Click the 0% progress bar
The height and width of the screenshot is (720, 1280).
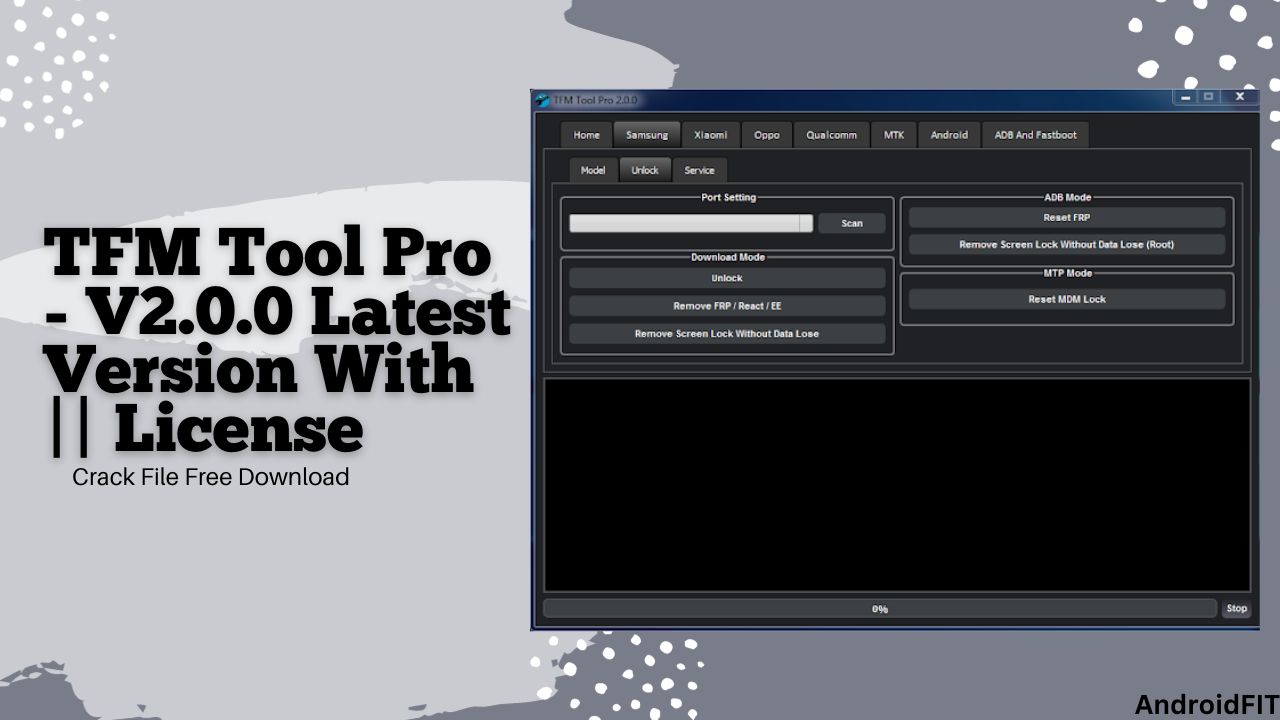pos(880,608)
